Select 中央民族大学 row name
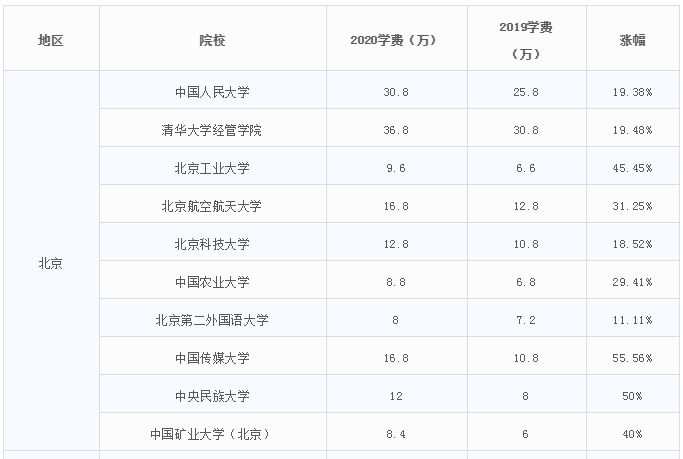Viewport: 683px width, 459px height. pos(212,396)
